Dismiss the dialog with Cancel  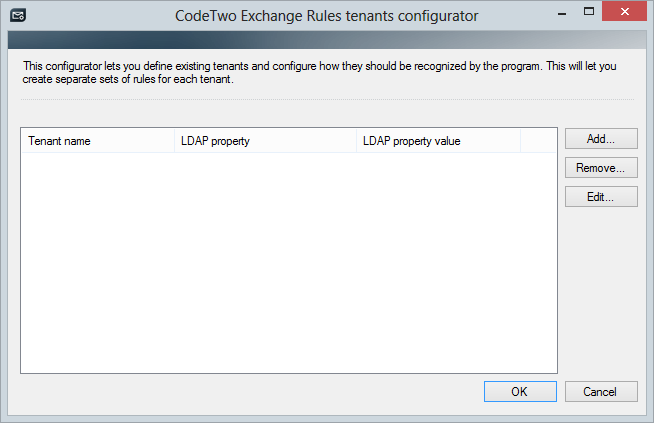coord(601,391)
